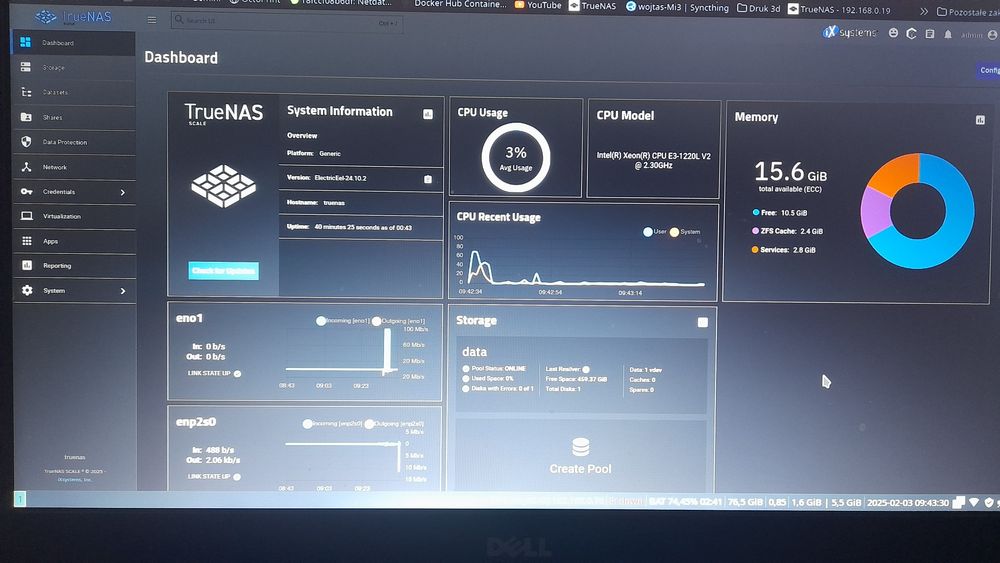Viewport: 1000px width, 563px height.
Task: Click the eno1 LINK STATE UP checkmark
Action: pyautogui.click(x=237, y=374)
